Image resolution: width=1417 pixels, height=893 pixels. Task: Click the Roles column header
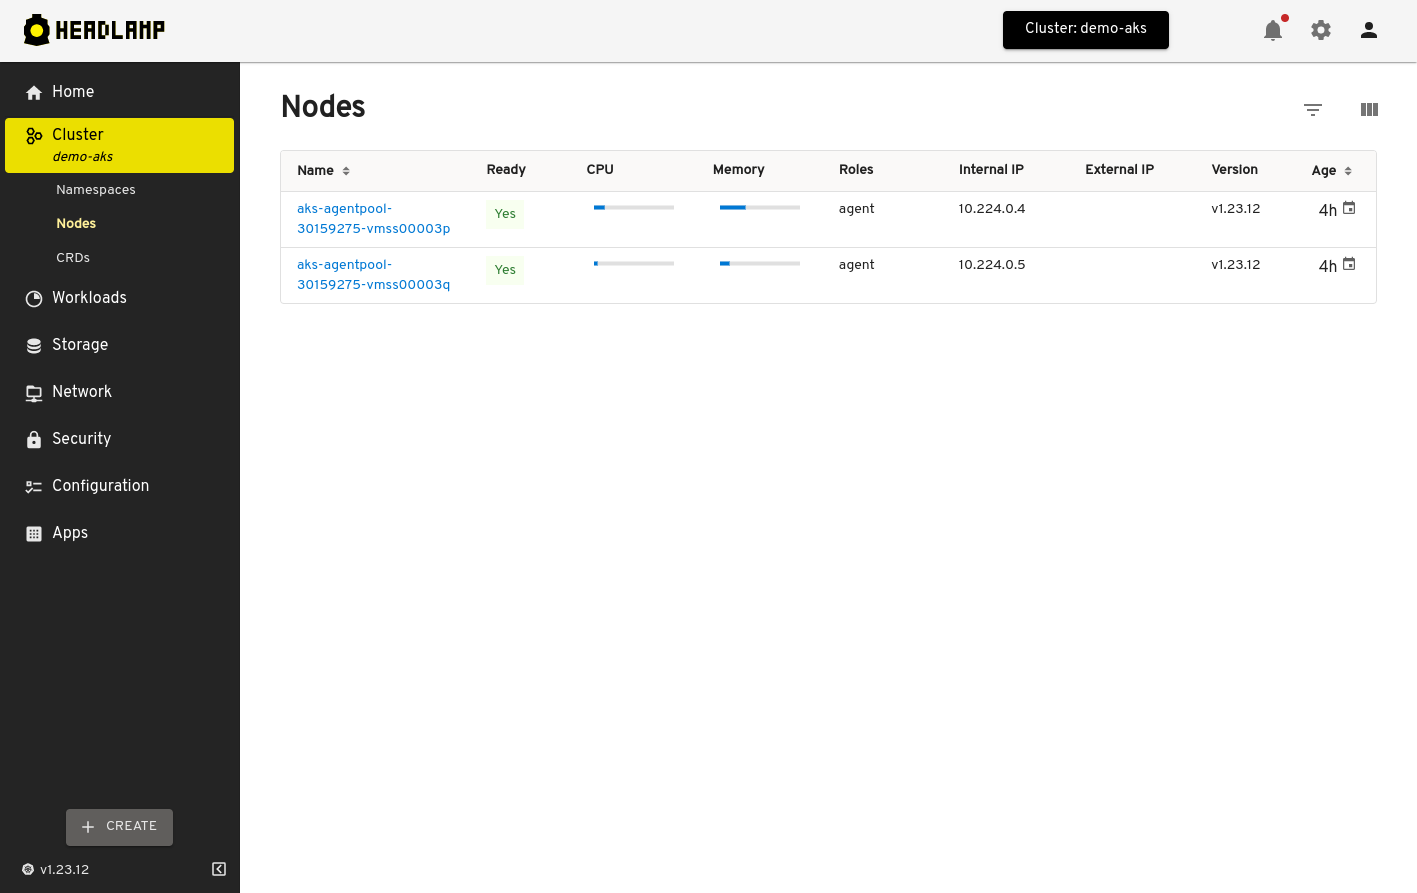point(856,170)
